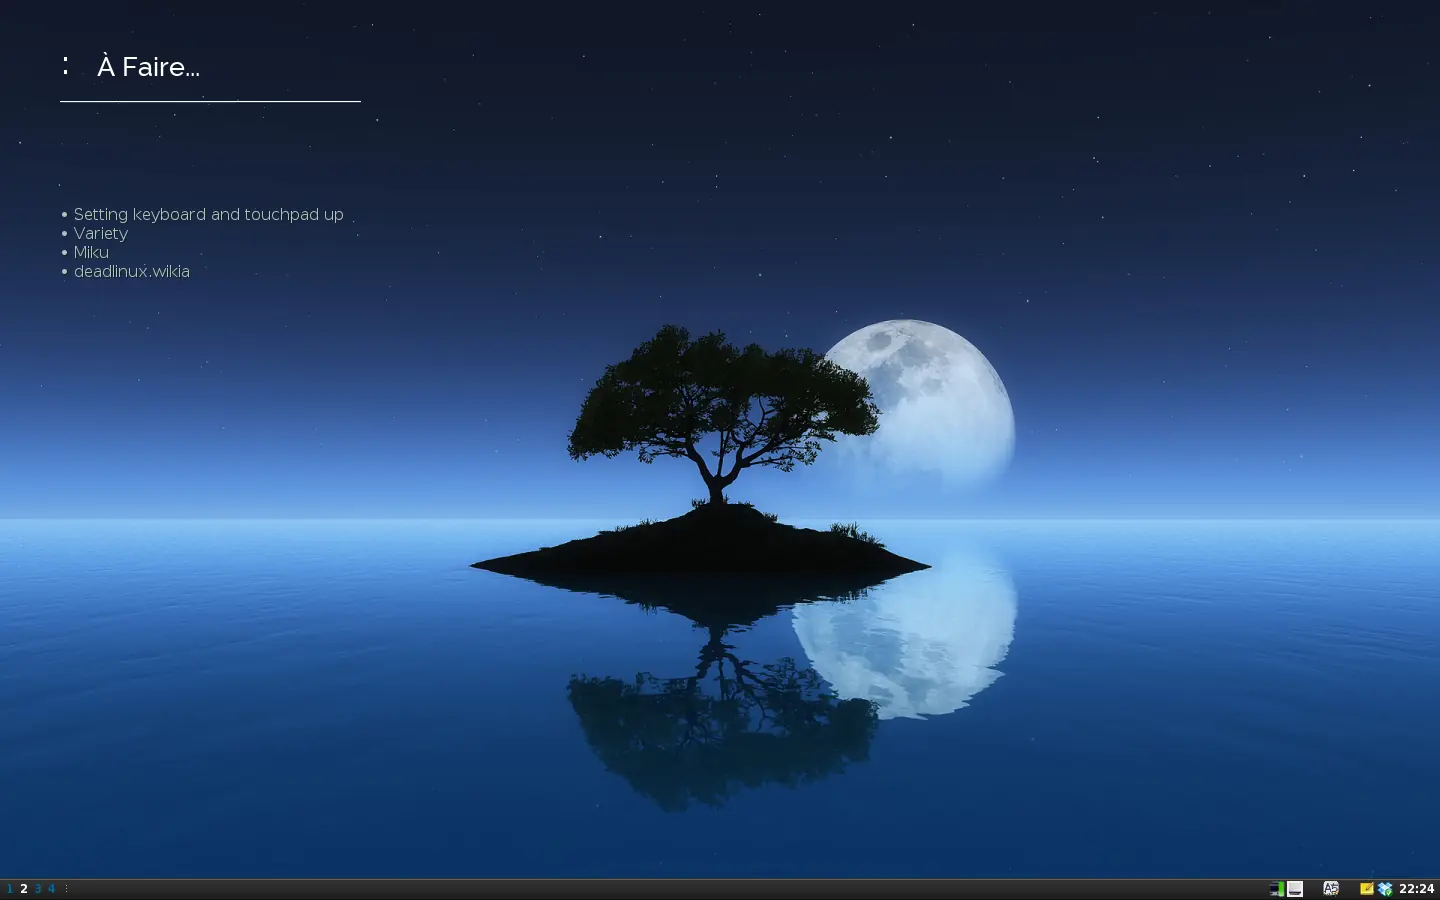
Task: Click the 'À Faire...' widget title
Action: [147, 66]
